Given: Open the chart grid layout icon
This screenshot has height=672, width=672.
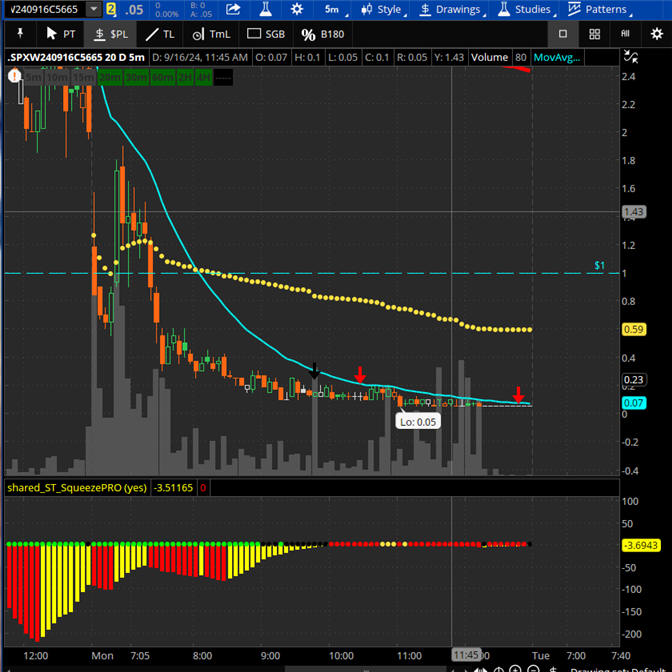Looking at the screenshot, I should click(x=594, y=34).
